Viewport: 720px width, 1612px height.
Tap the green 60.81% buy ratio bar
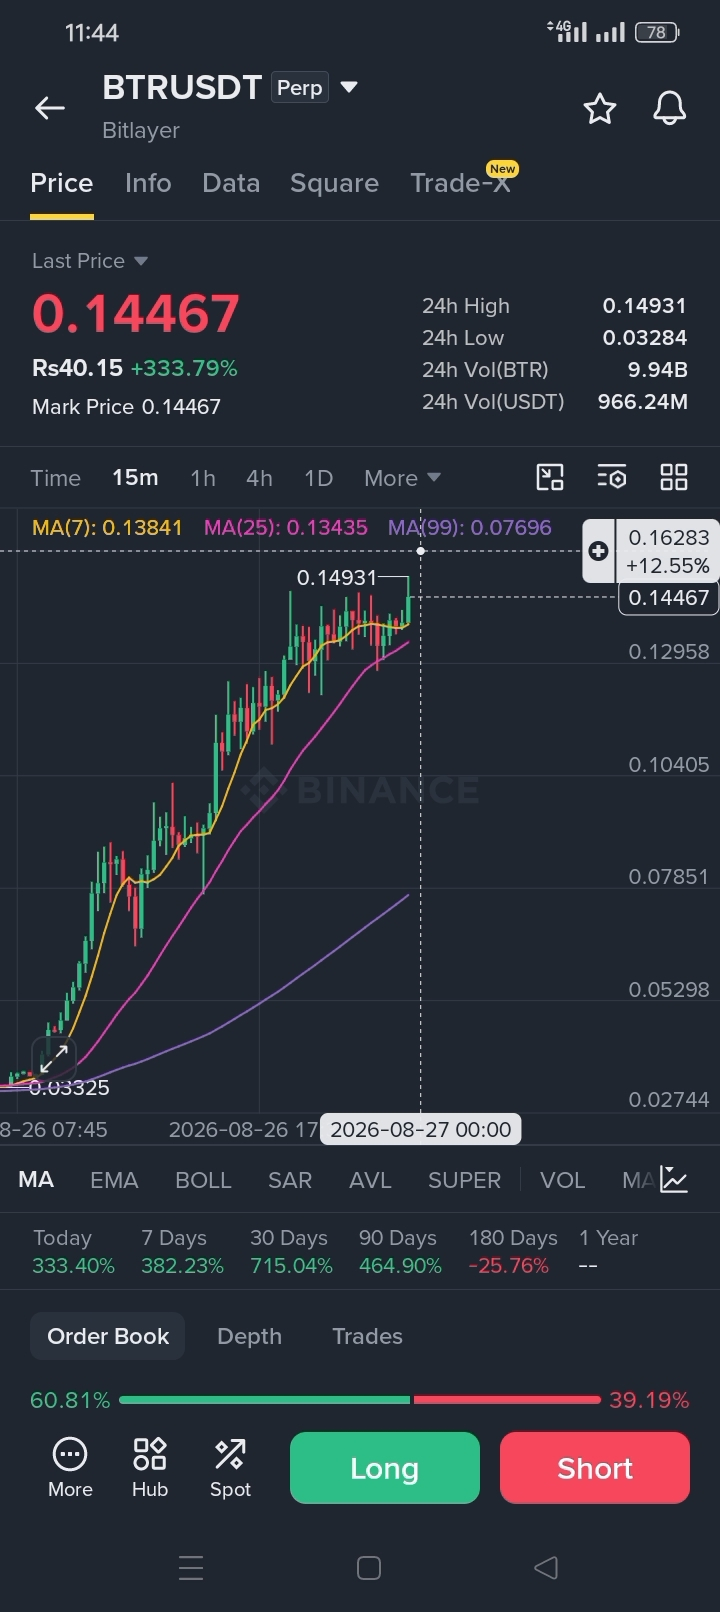tap(264, 1400)
